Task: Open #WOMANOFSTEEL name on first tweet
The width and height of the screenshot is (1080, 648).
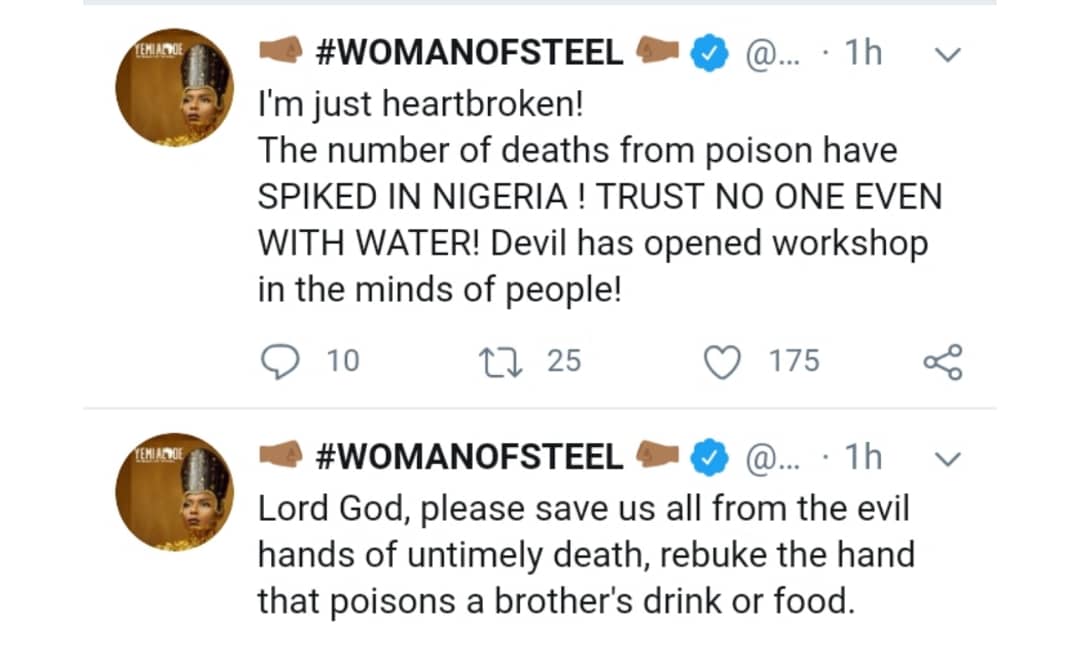Action: coord(469,54)
